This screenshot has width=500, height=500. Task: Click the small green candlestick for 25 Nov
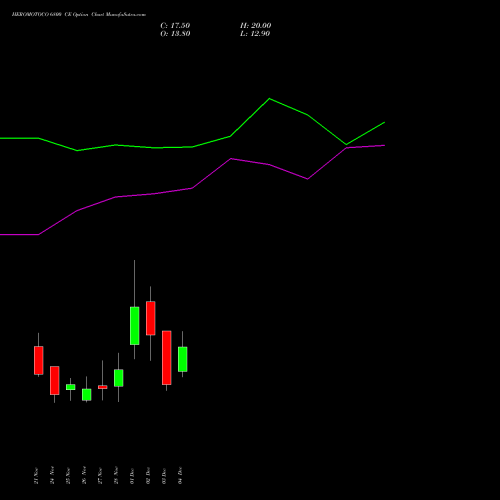71,387
